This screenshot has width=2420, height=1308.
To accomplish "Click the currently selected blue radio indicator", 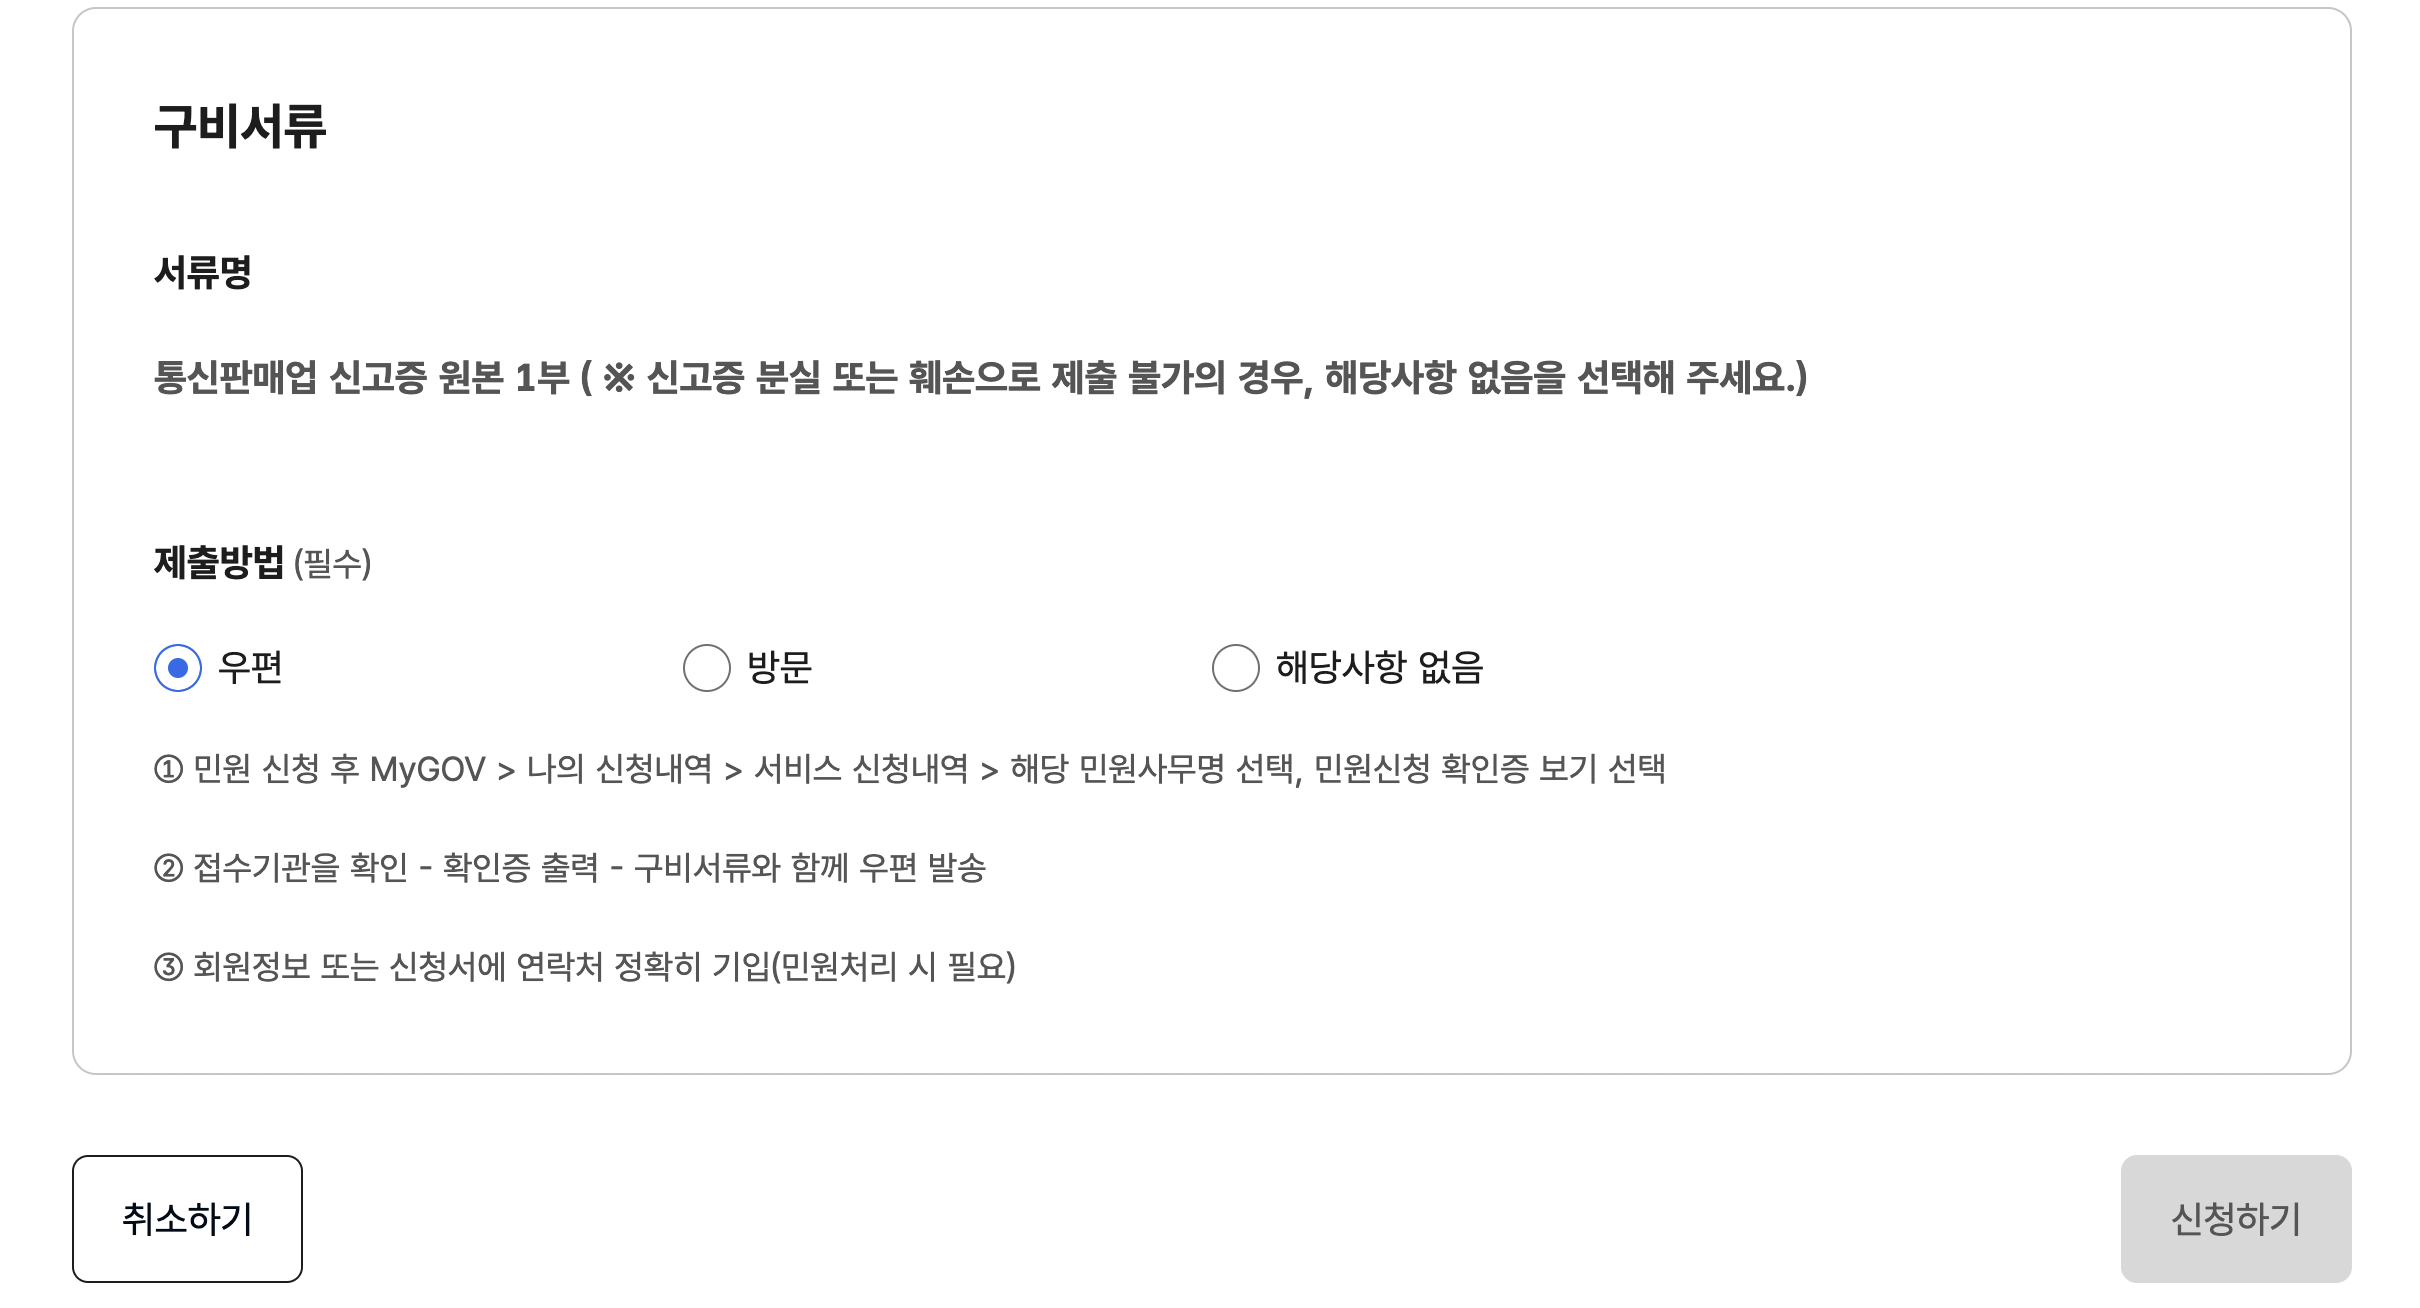I will (x=178, y=669).
